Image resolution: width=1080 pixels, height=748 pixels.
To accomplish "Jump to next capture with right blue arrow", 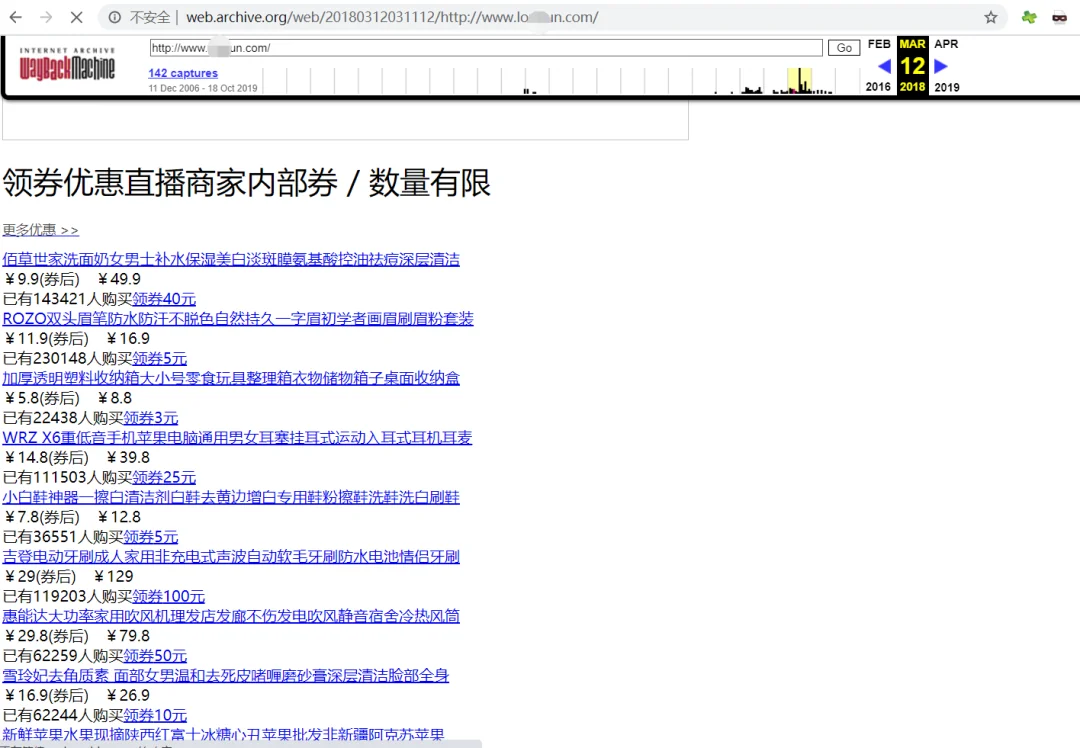I will pos(941,66).
